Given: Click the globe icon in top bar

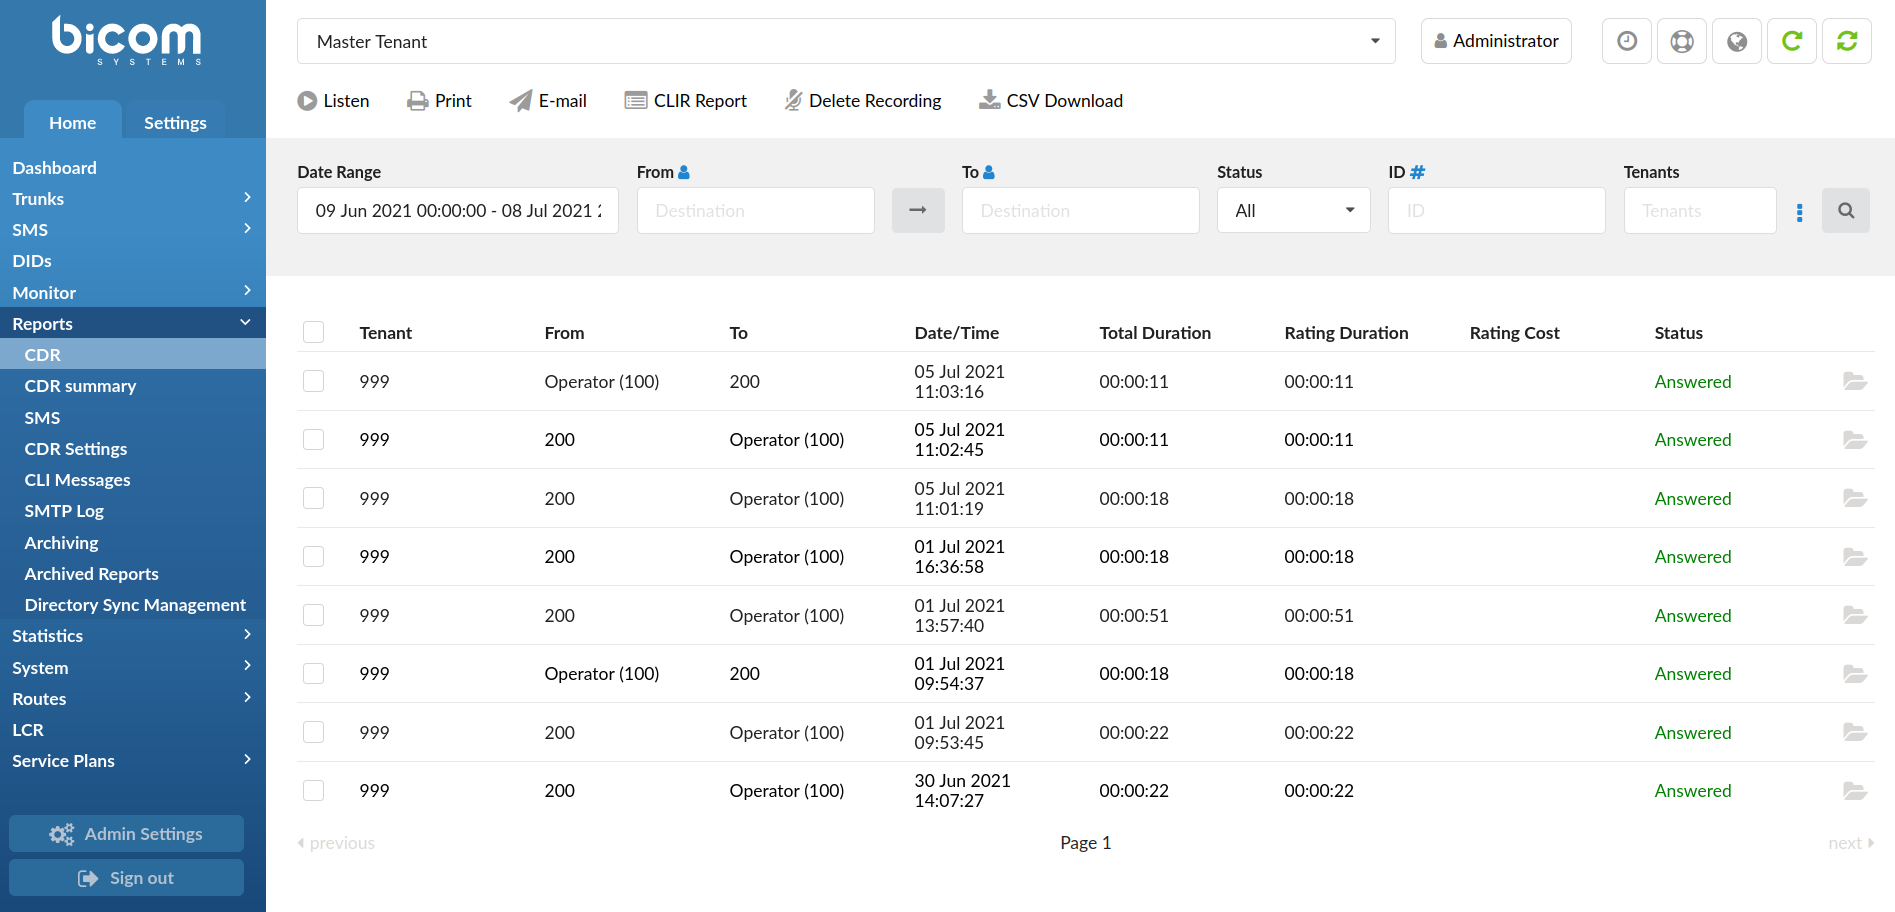Looking at the screenshot, I should (1737, 41).
